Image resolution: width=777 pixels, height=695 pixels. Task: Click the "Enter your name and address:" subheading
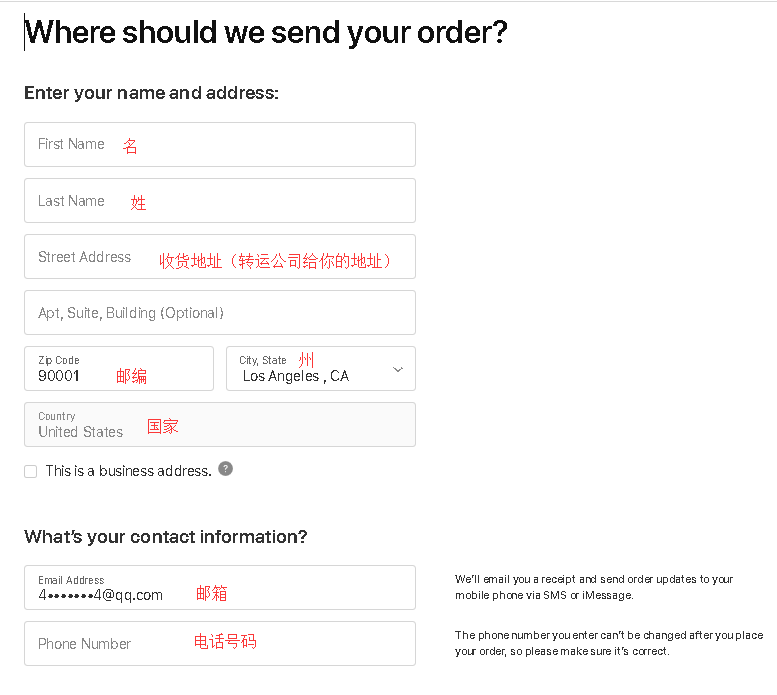coord(151,93)
